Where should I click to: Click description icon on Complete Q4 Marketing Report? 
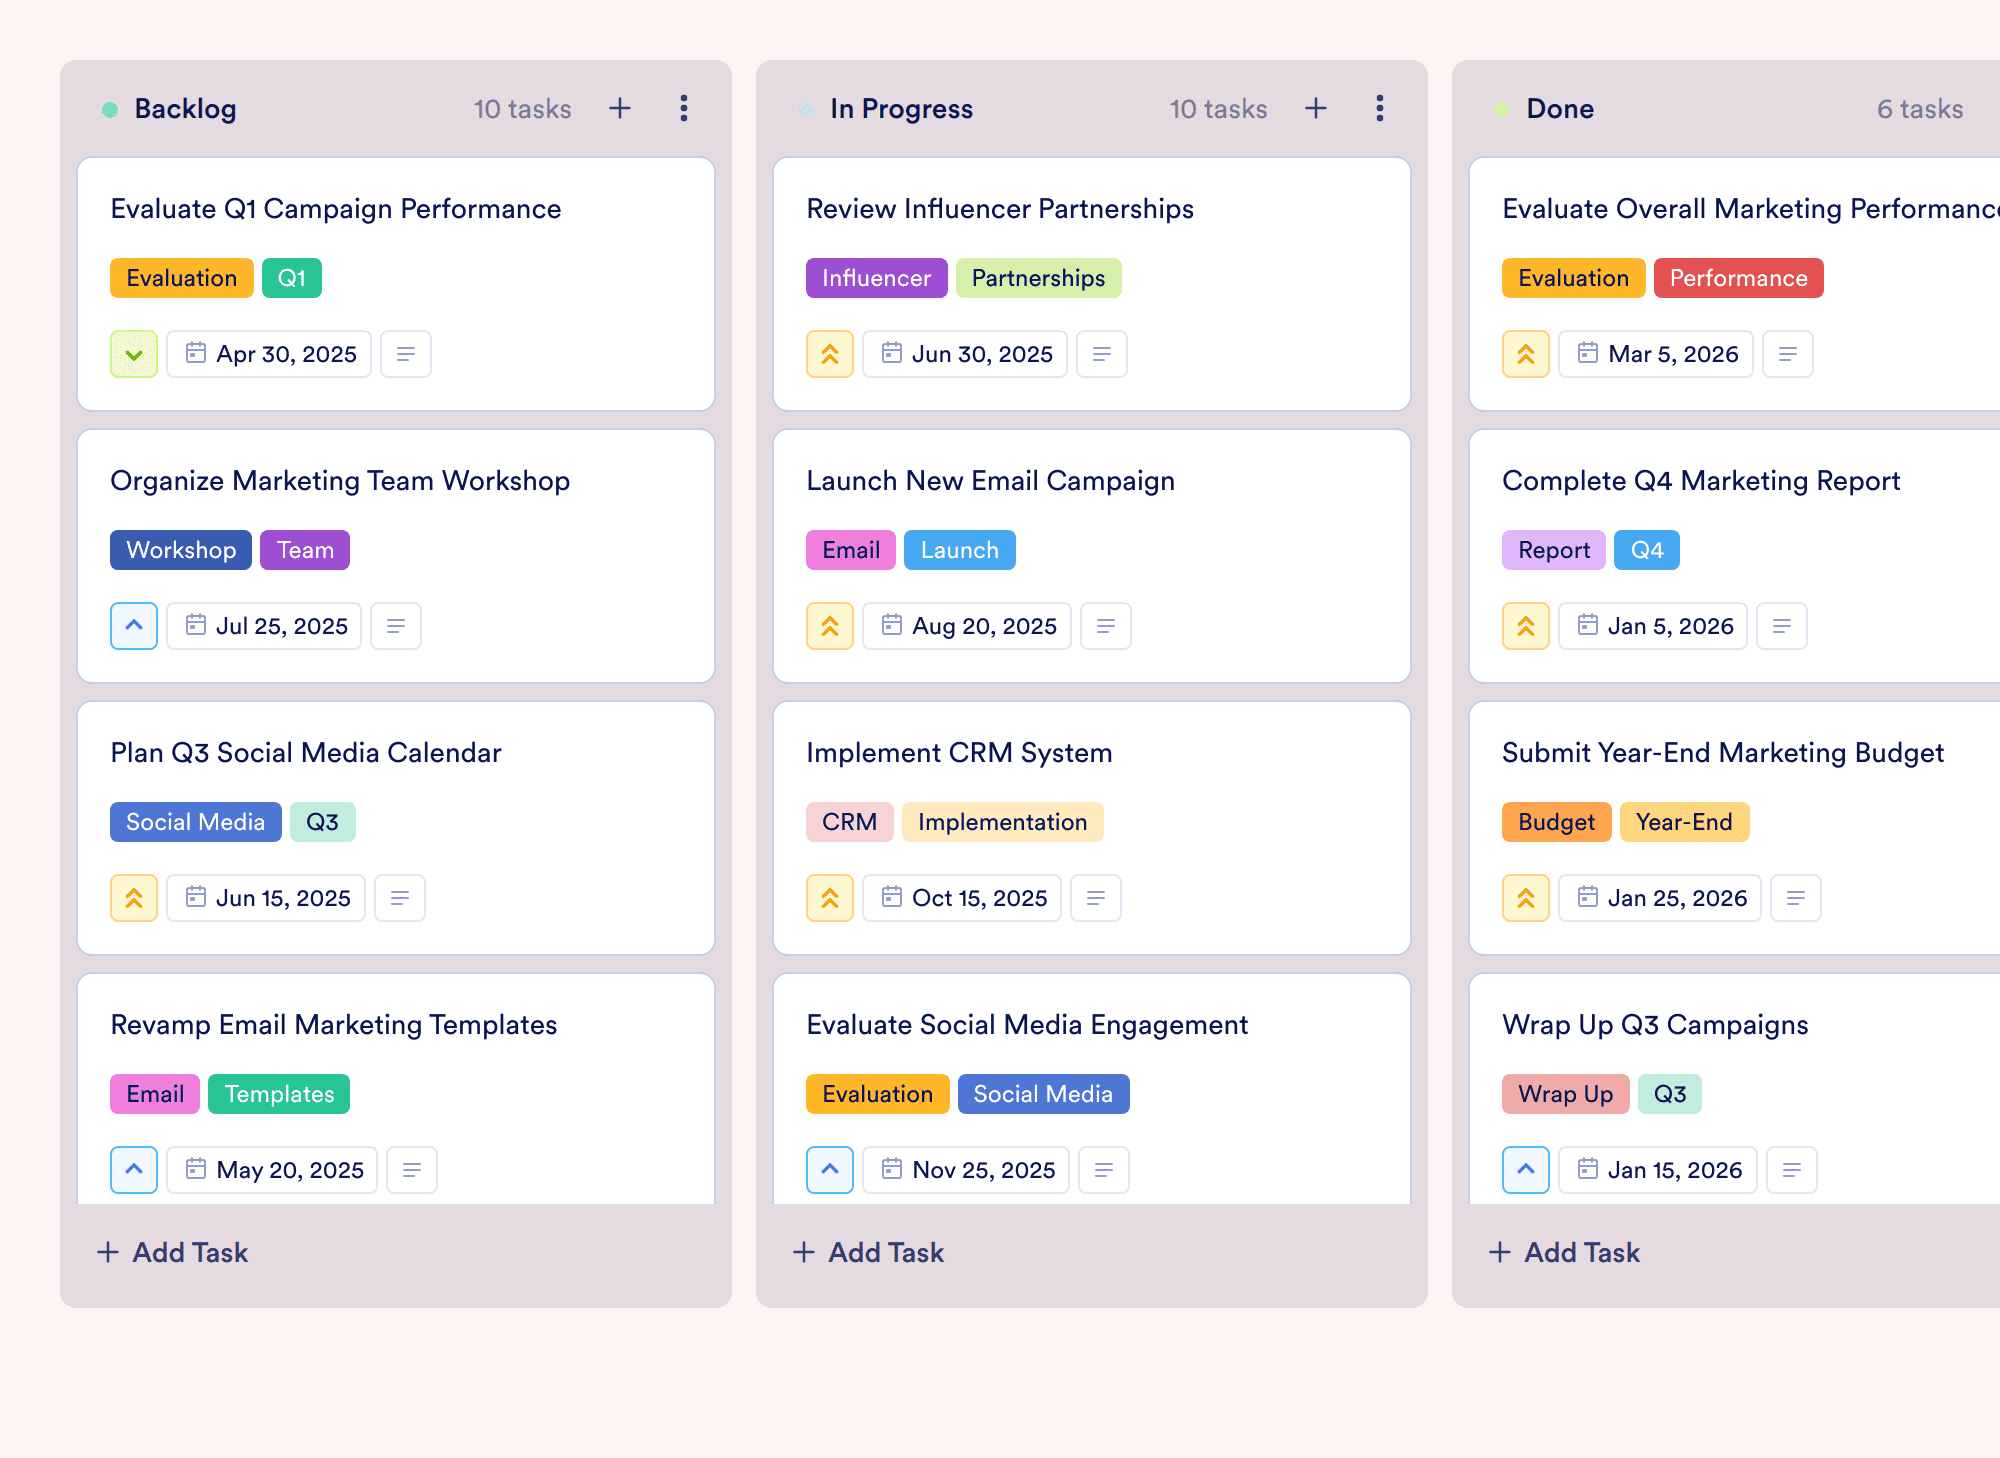pyautogui.click(x=1782, y=626)
